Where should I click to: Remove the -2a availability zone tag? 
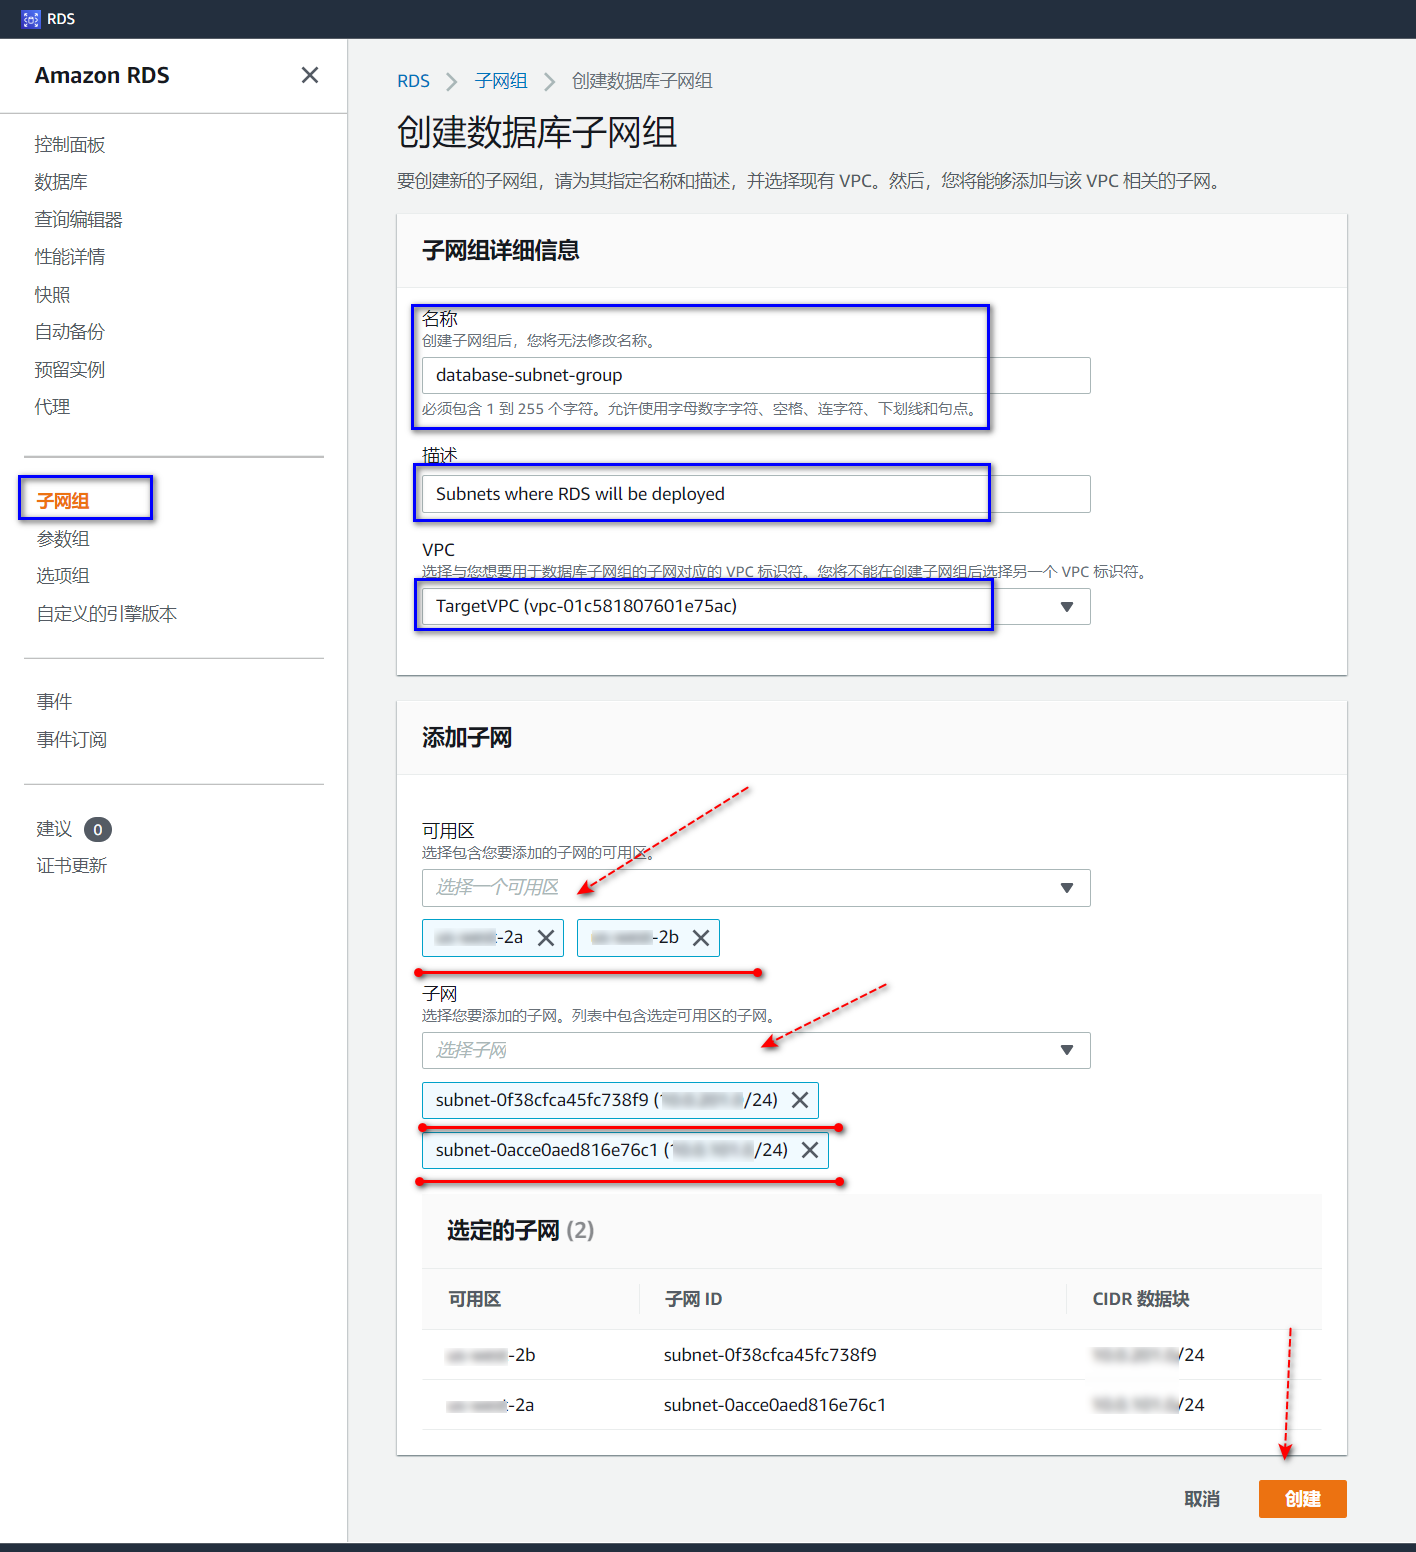click(546, 938)
